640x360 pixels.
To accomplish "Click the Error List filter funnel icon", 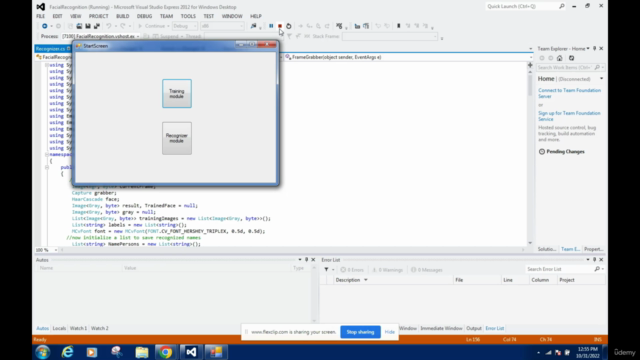I will click(x=326, y=269).
